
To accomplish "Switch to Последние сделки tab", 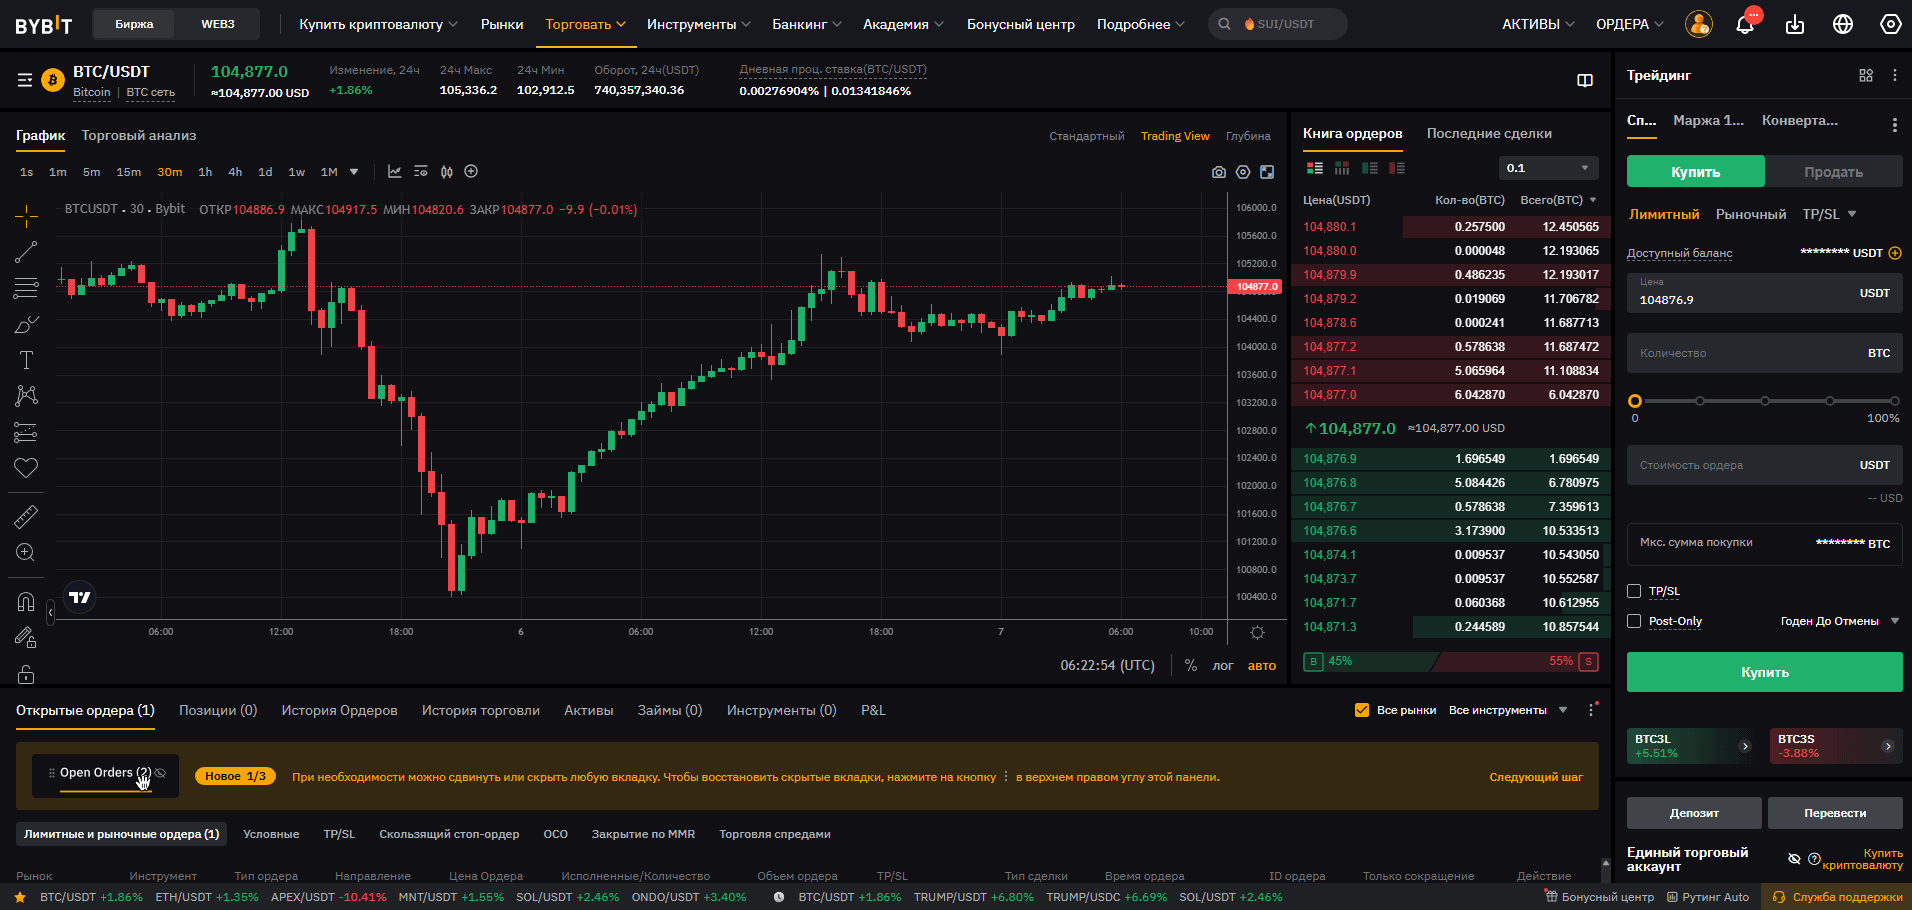I will click(1489, 133).
